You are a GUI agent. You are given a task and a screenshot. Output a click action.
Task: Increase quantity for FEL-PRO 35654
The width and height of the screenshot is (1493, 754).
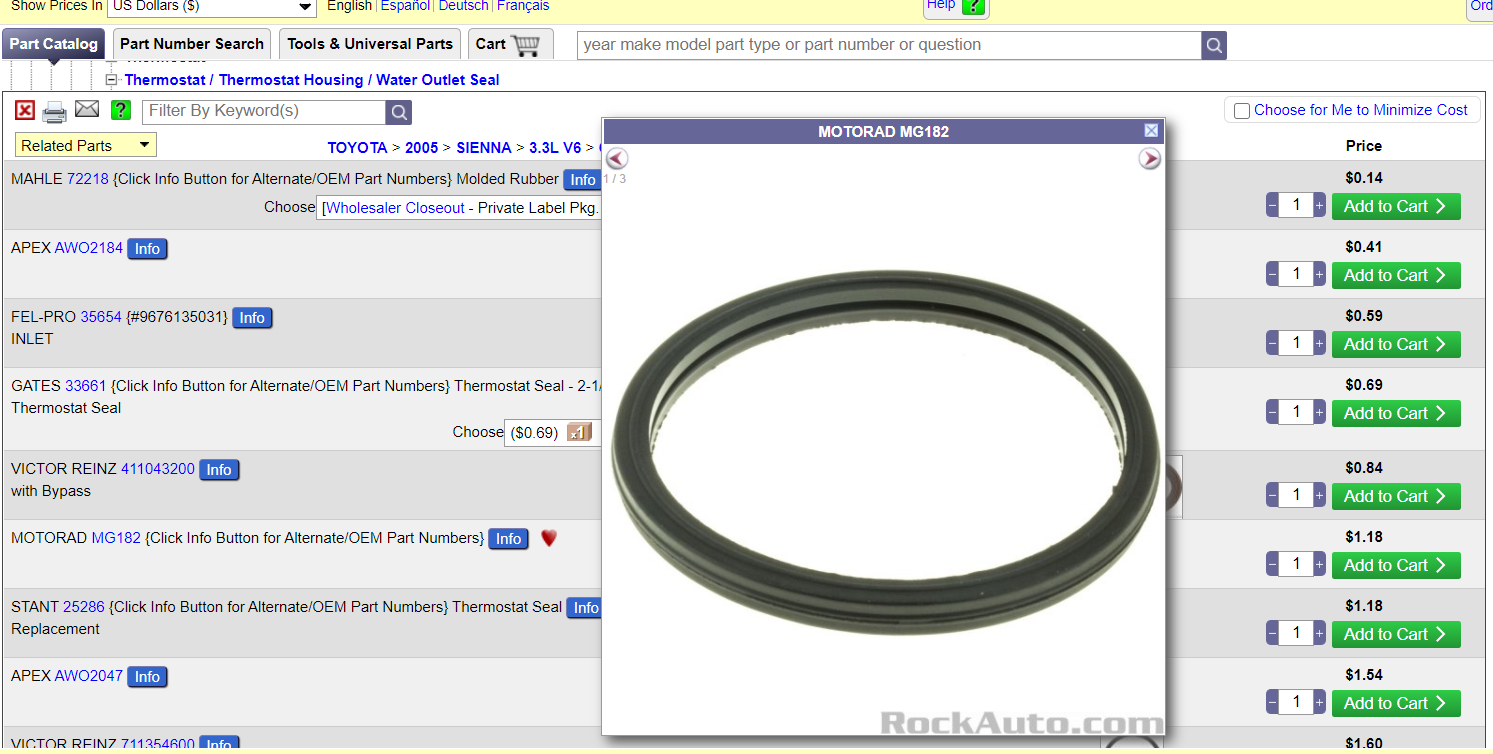(1320, 344)
